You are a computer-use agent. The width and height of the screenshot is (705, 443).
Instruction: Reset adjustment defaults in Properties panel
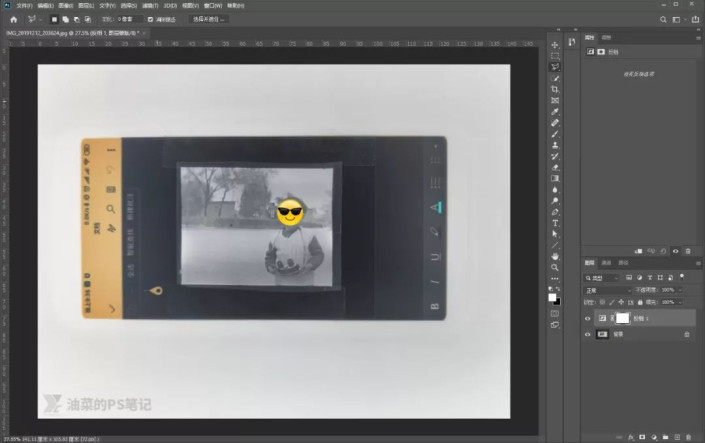click(663, 251)
